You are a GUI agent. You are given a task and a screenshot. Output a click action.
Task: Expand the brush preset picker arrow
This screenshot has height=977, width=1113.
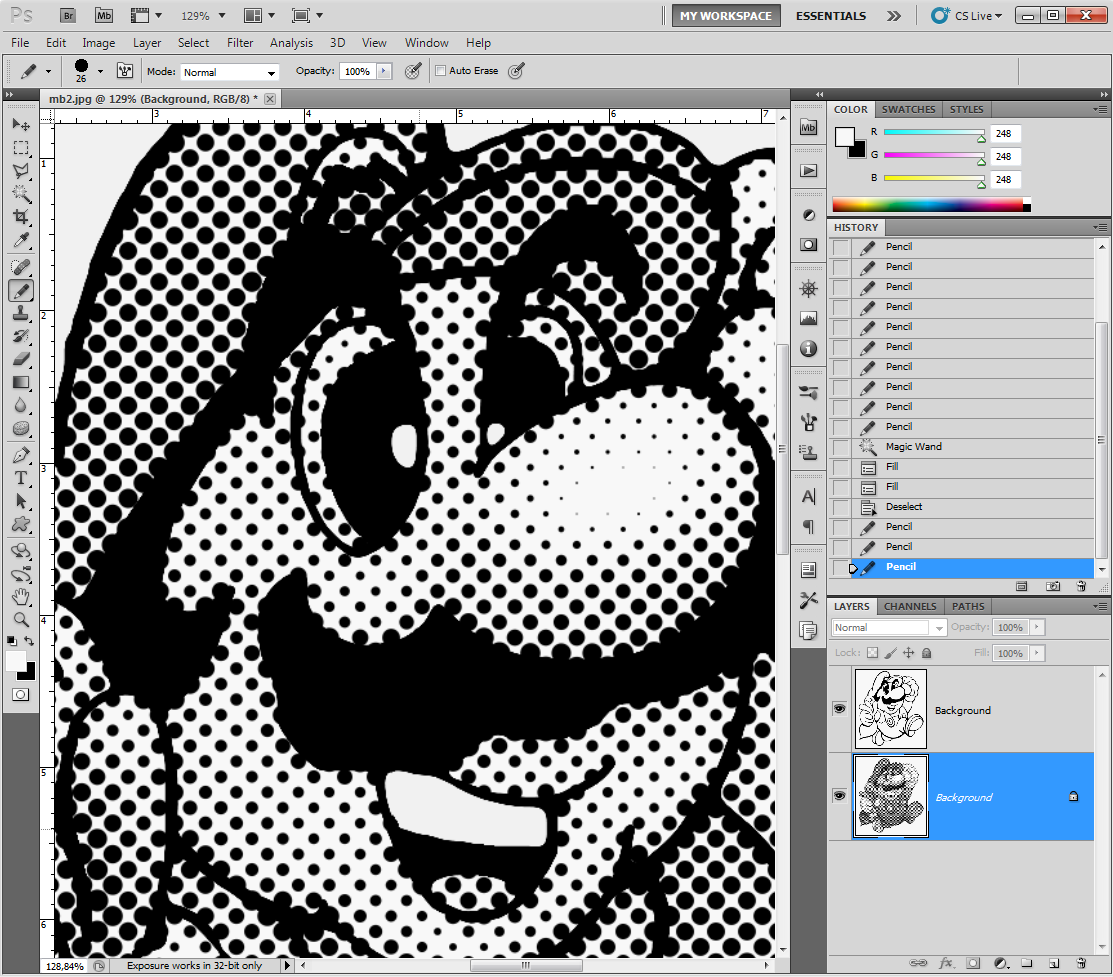(100, 72)
